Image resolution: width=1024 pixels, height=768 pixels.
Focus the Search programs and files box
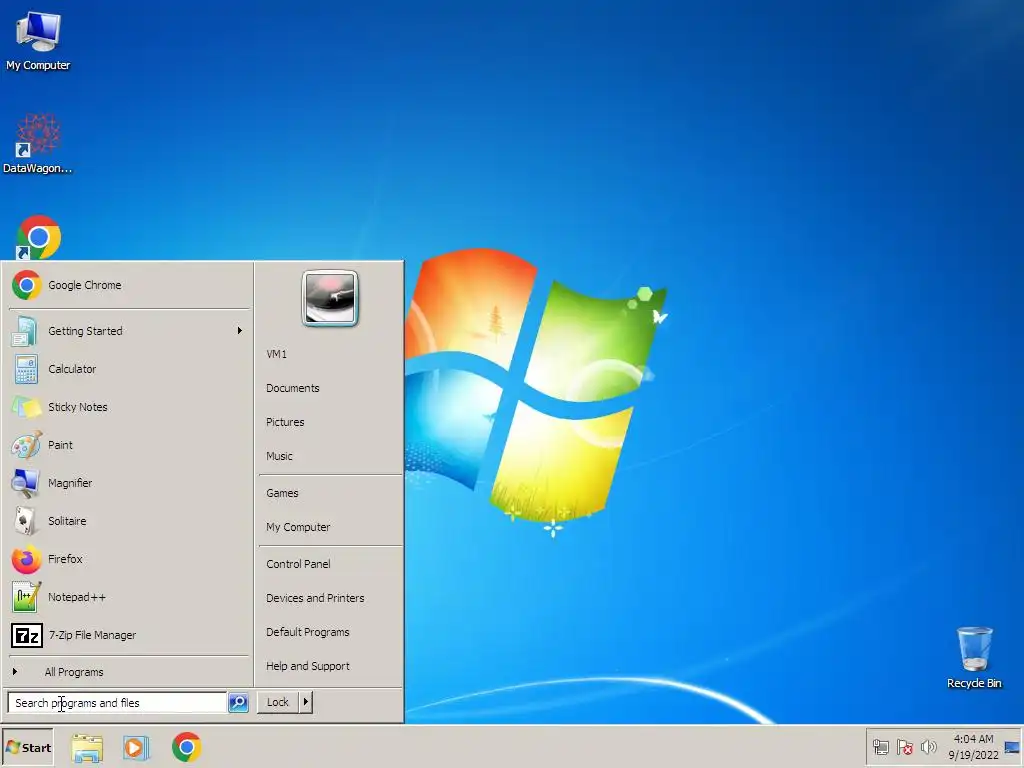[118, 703]
